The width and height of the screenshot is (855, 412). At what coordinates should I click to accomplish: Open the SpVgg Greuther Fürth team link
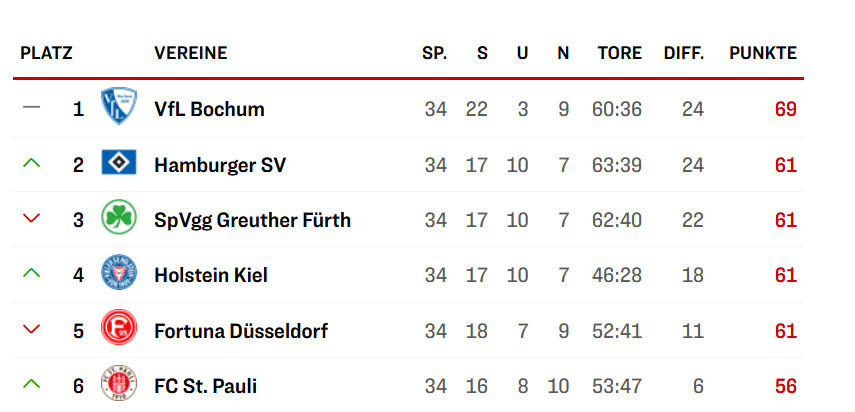pyautogui.click(x=252, y=220)
